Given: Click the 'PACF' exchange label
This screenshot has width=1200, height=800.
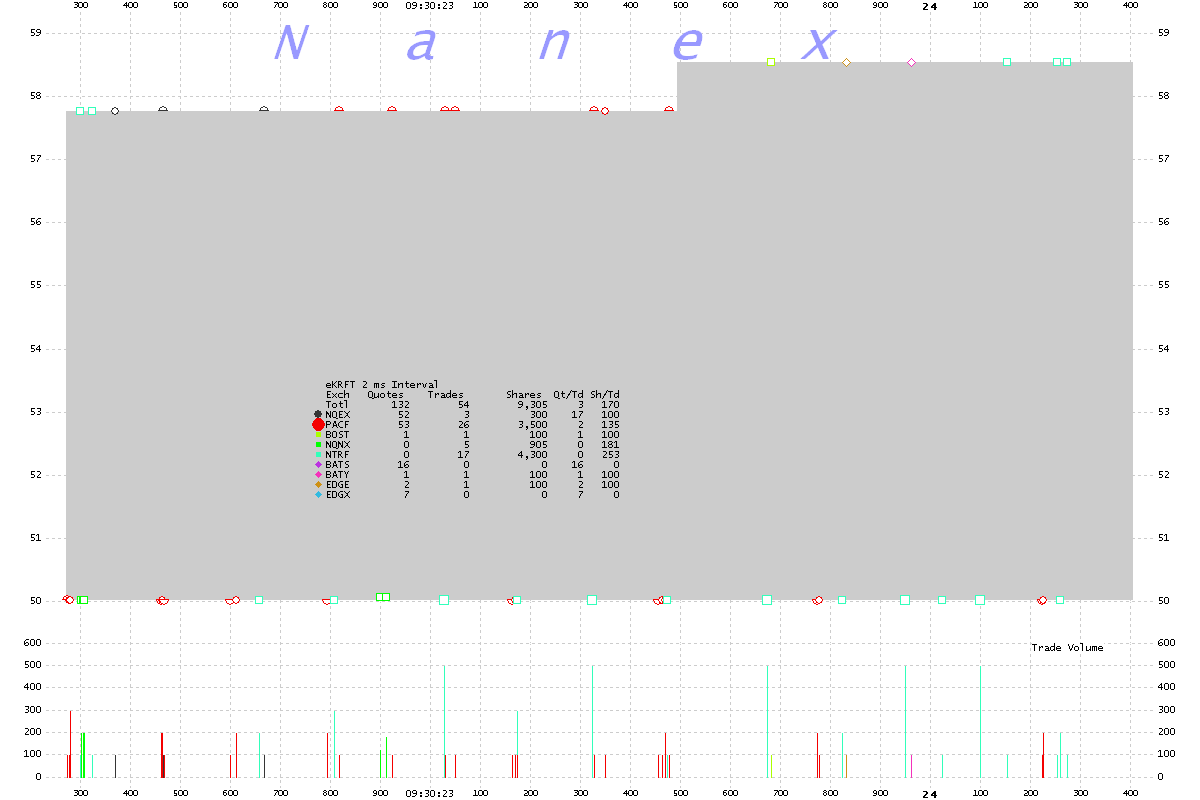Looking at the screenshot, I should pos(338,424).
